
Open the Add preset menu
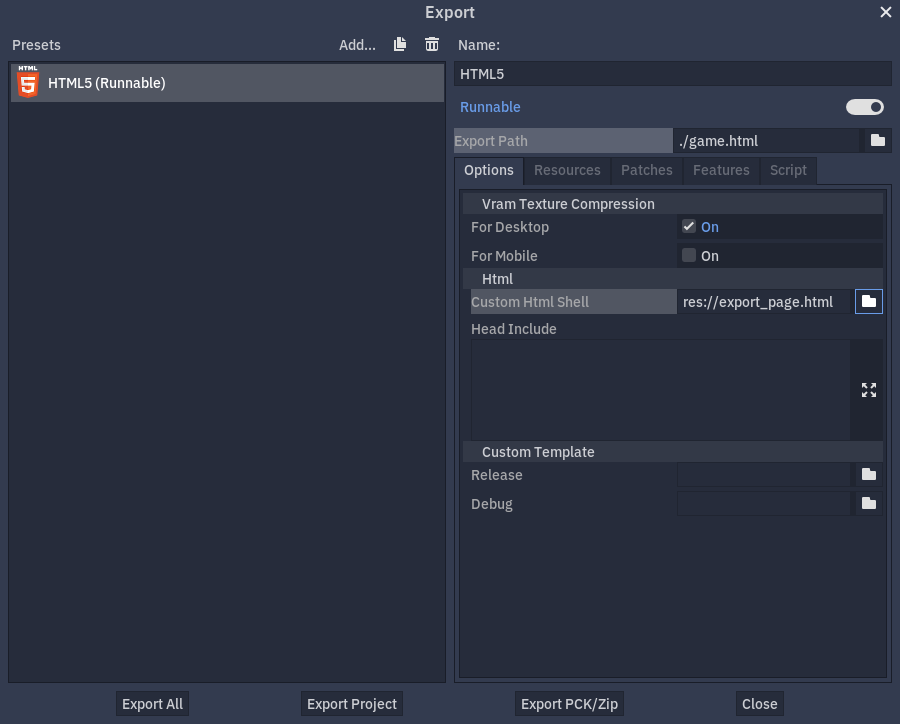point(356,44)
